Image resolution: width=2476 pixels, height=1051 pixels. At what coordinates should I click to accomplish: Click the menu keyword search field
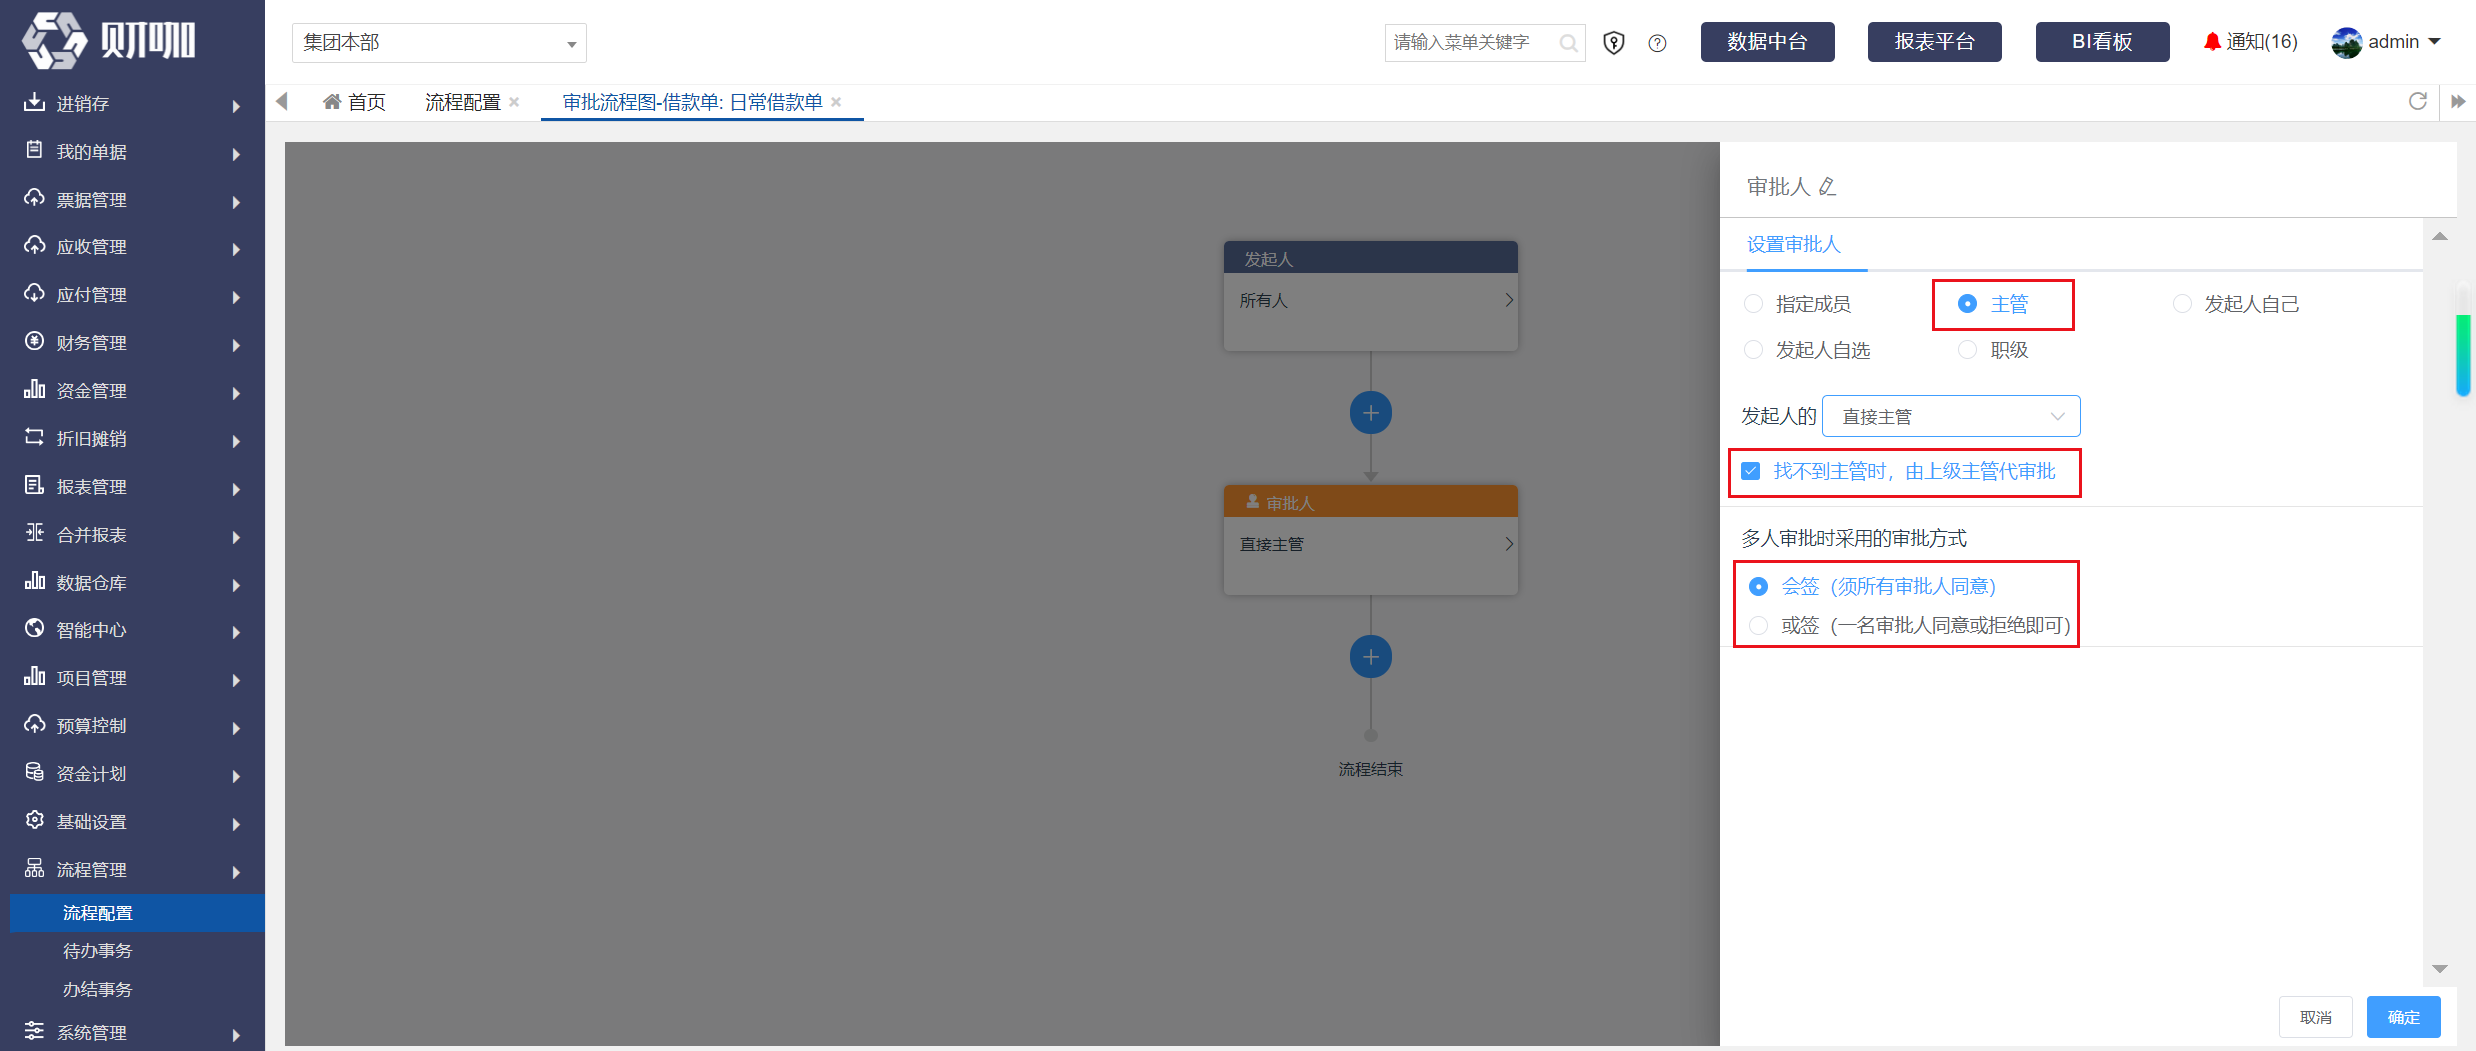pos(1472,43)
